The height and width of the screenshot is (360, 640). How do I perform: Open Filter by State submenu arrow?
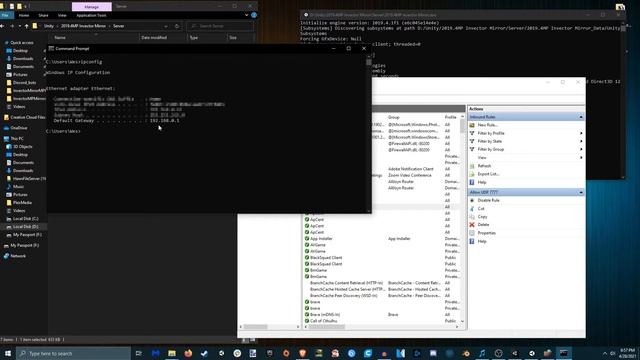point(581,141)
